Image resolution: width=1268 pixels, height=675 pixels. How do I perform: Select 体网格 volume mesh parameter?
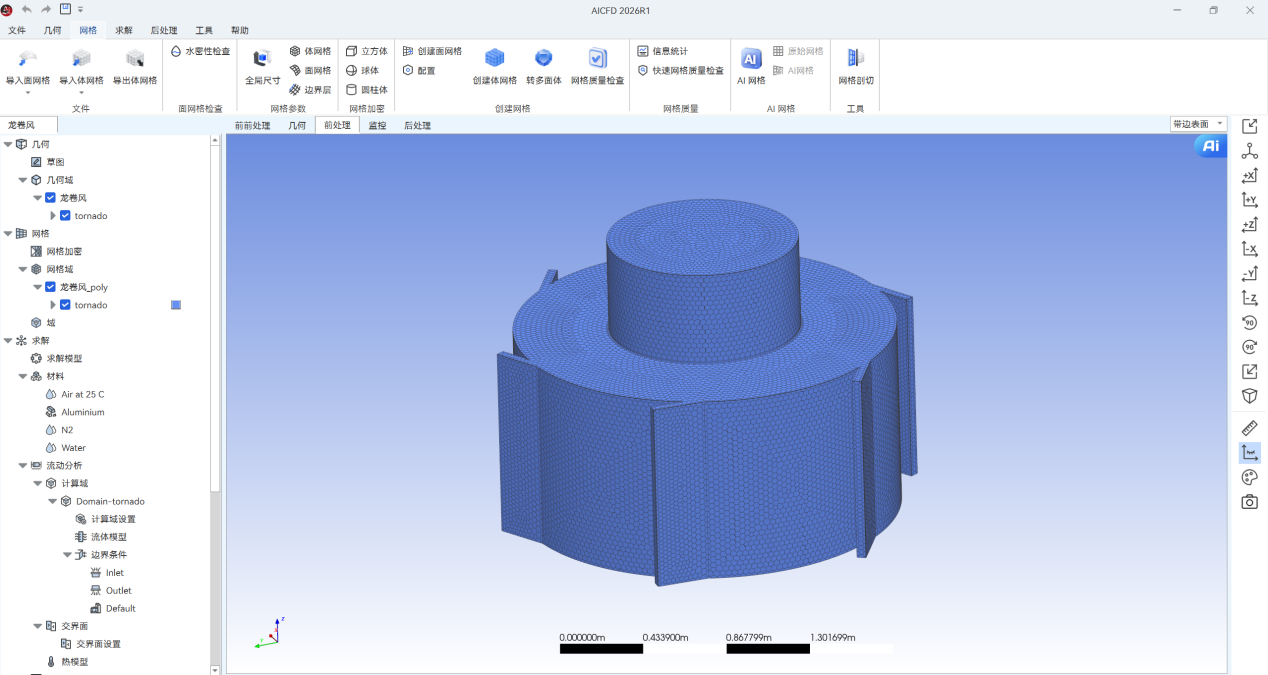(x=310, y=51)
